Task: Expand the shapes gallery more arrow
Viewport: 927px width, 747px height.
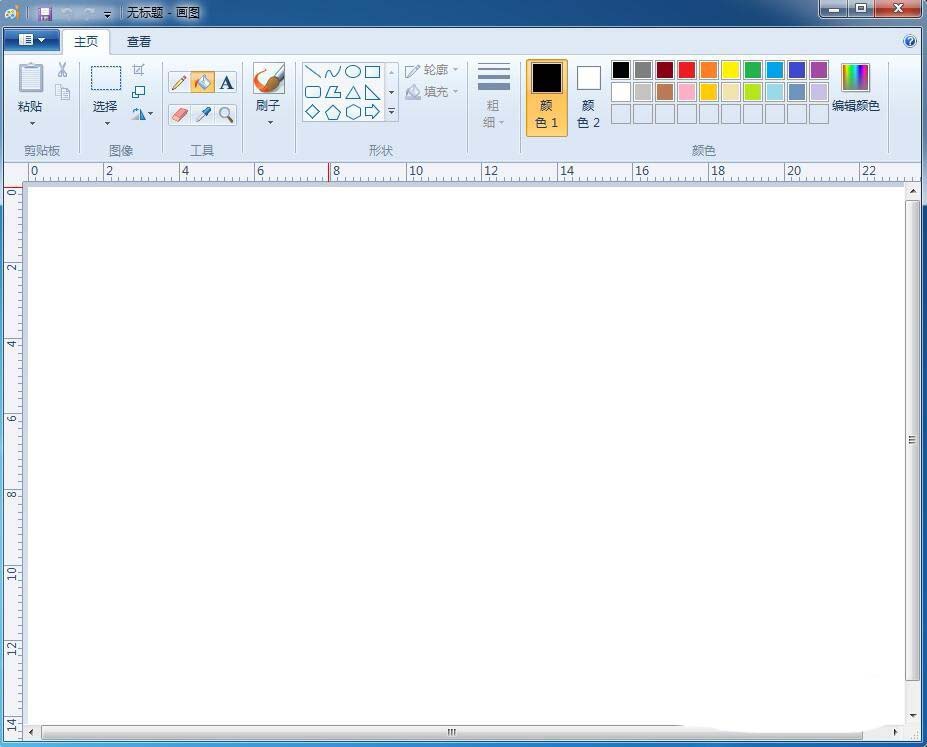Action: point(391,111)
